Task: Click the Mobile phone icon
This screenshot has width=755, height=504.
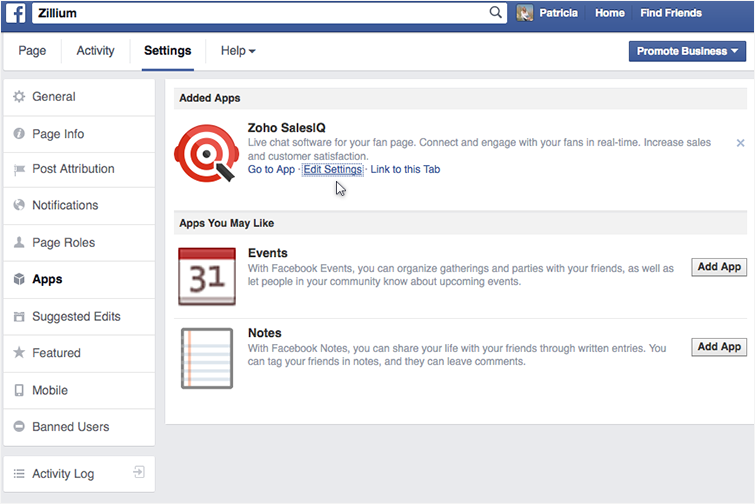Action: point(19,390)
